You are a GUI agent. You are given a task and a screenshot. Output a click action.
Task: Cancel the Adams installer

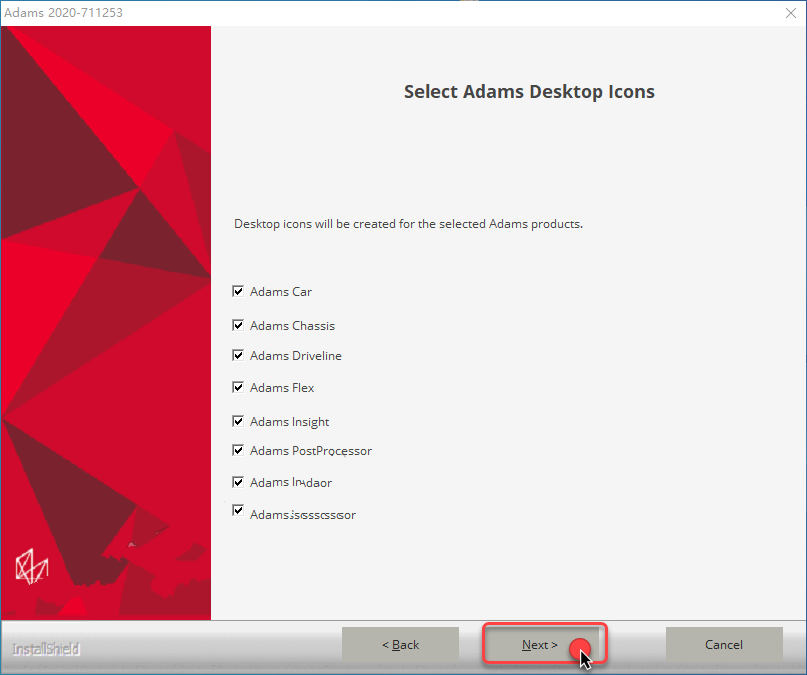(724, 644)
